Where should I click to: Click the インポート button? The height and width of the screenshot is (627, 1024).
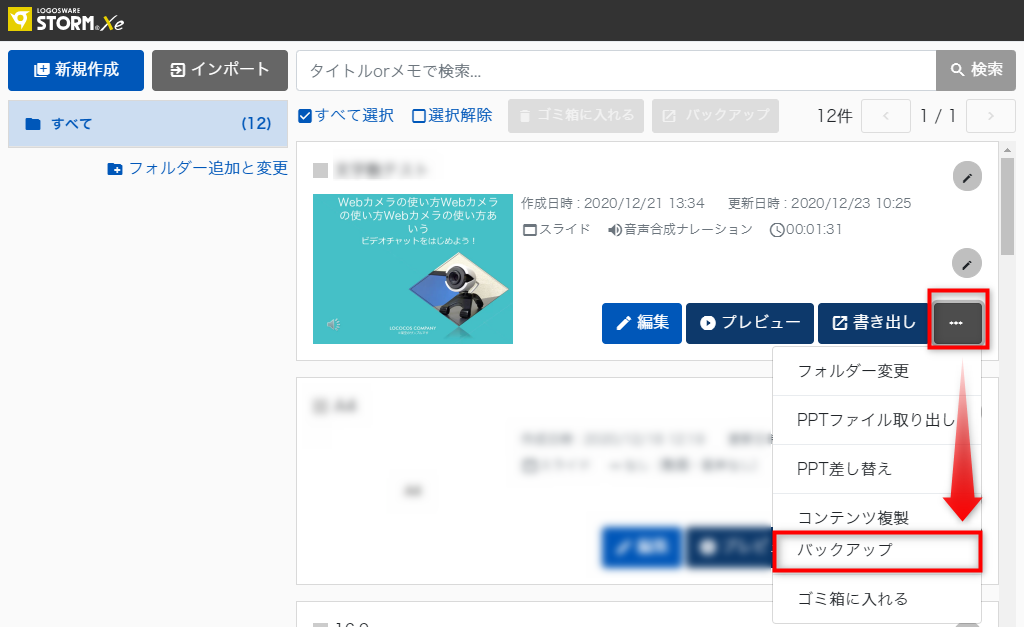point(220,70)
